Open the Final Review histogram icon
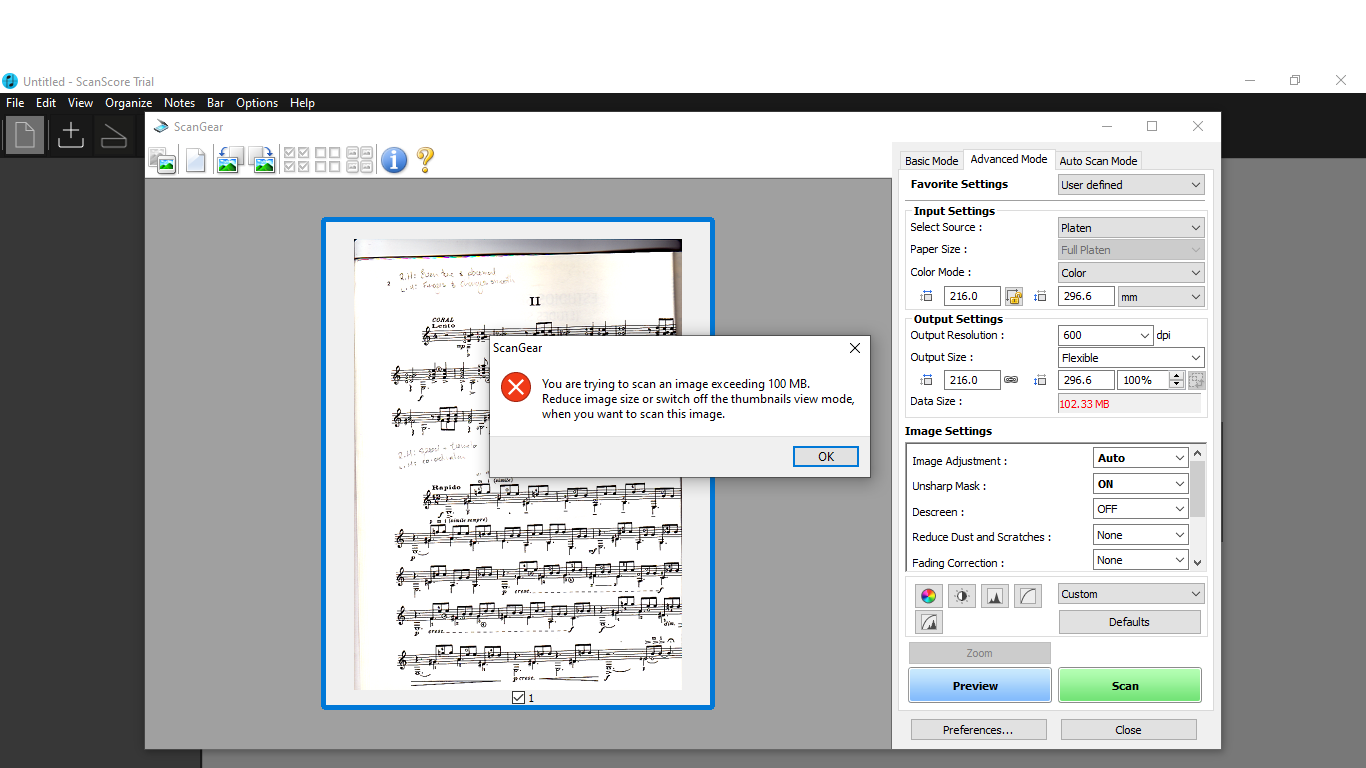 929,622
